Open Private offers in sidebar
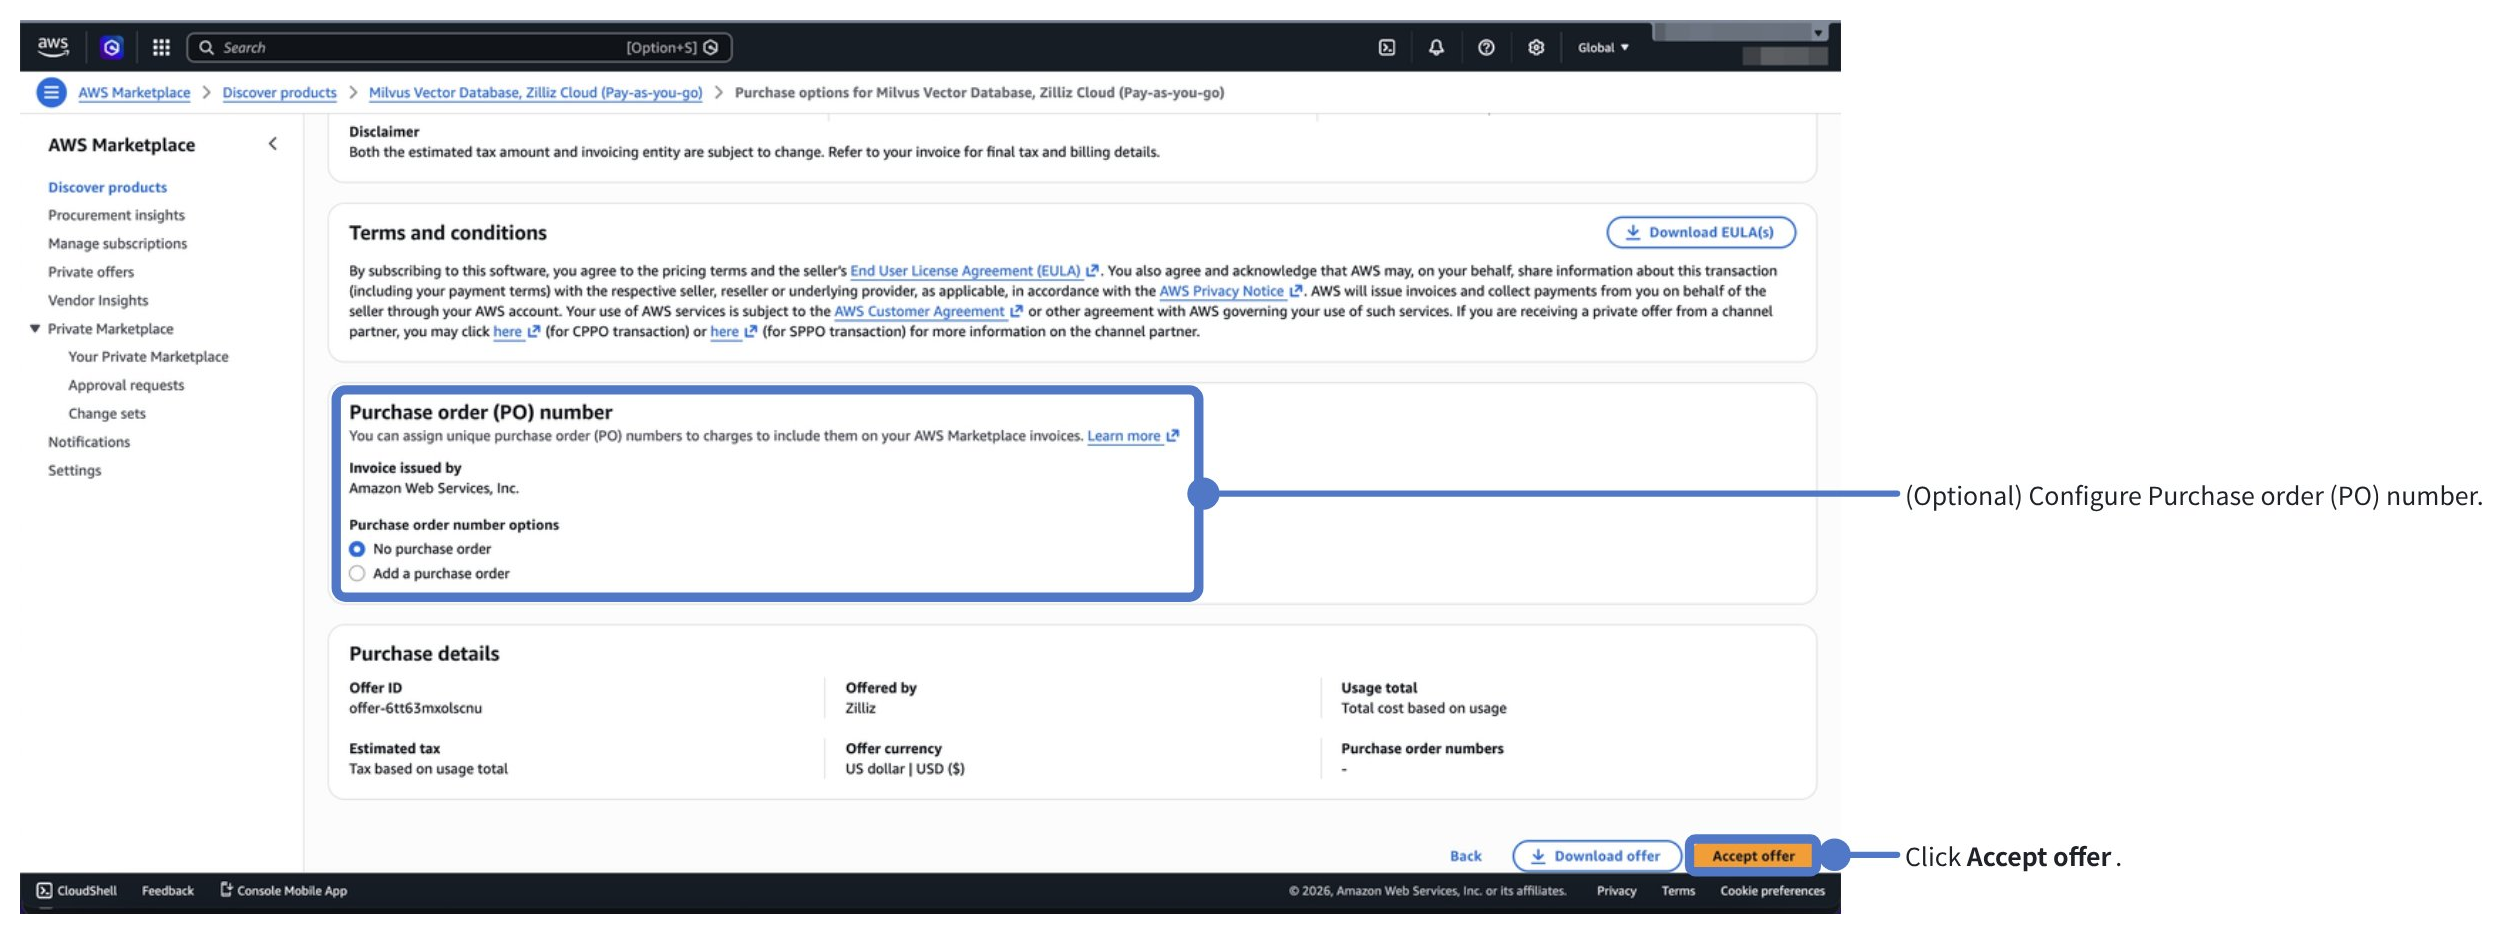This screenshot has width=2502, height=934. pos(91,272)
